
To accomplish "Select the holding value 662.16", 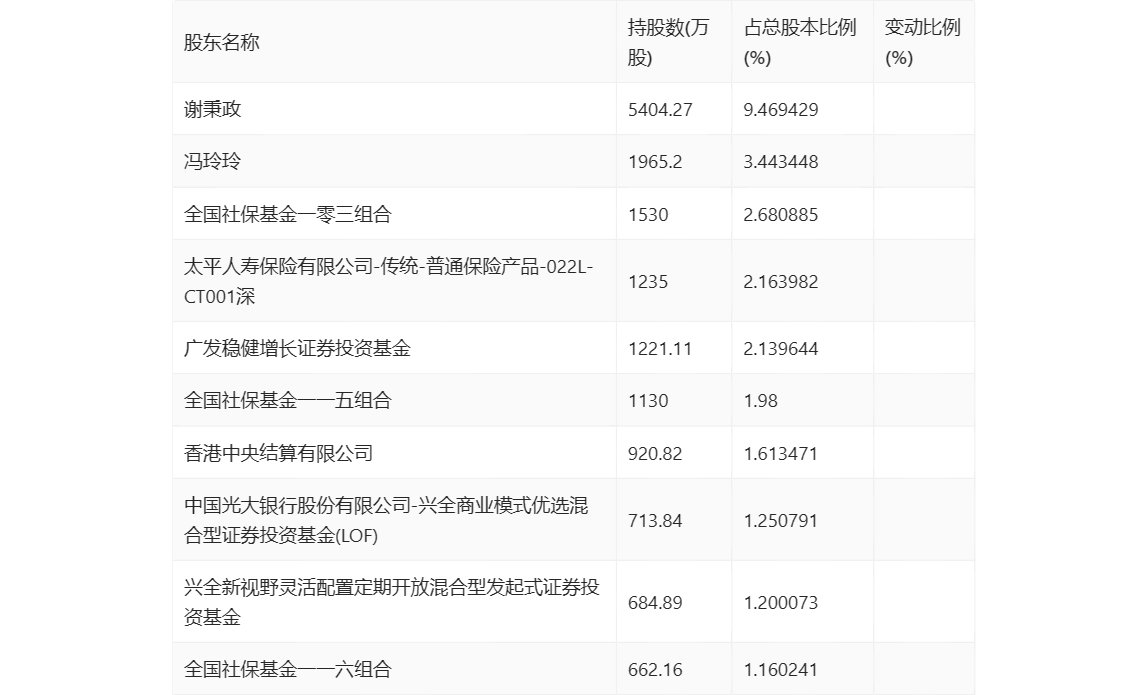I will click(655, 669).
